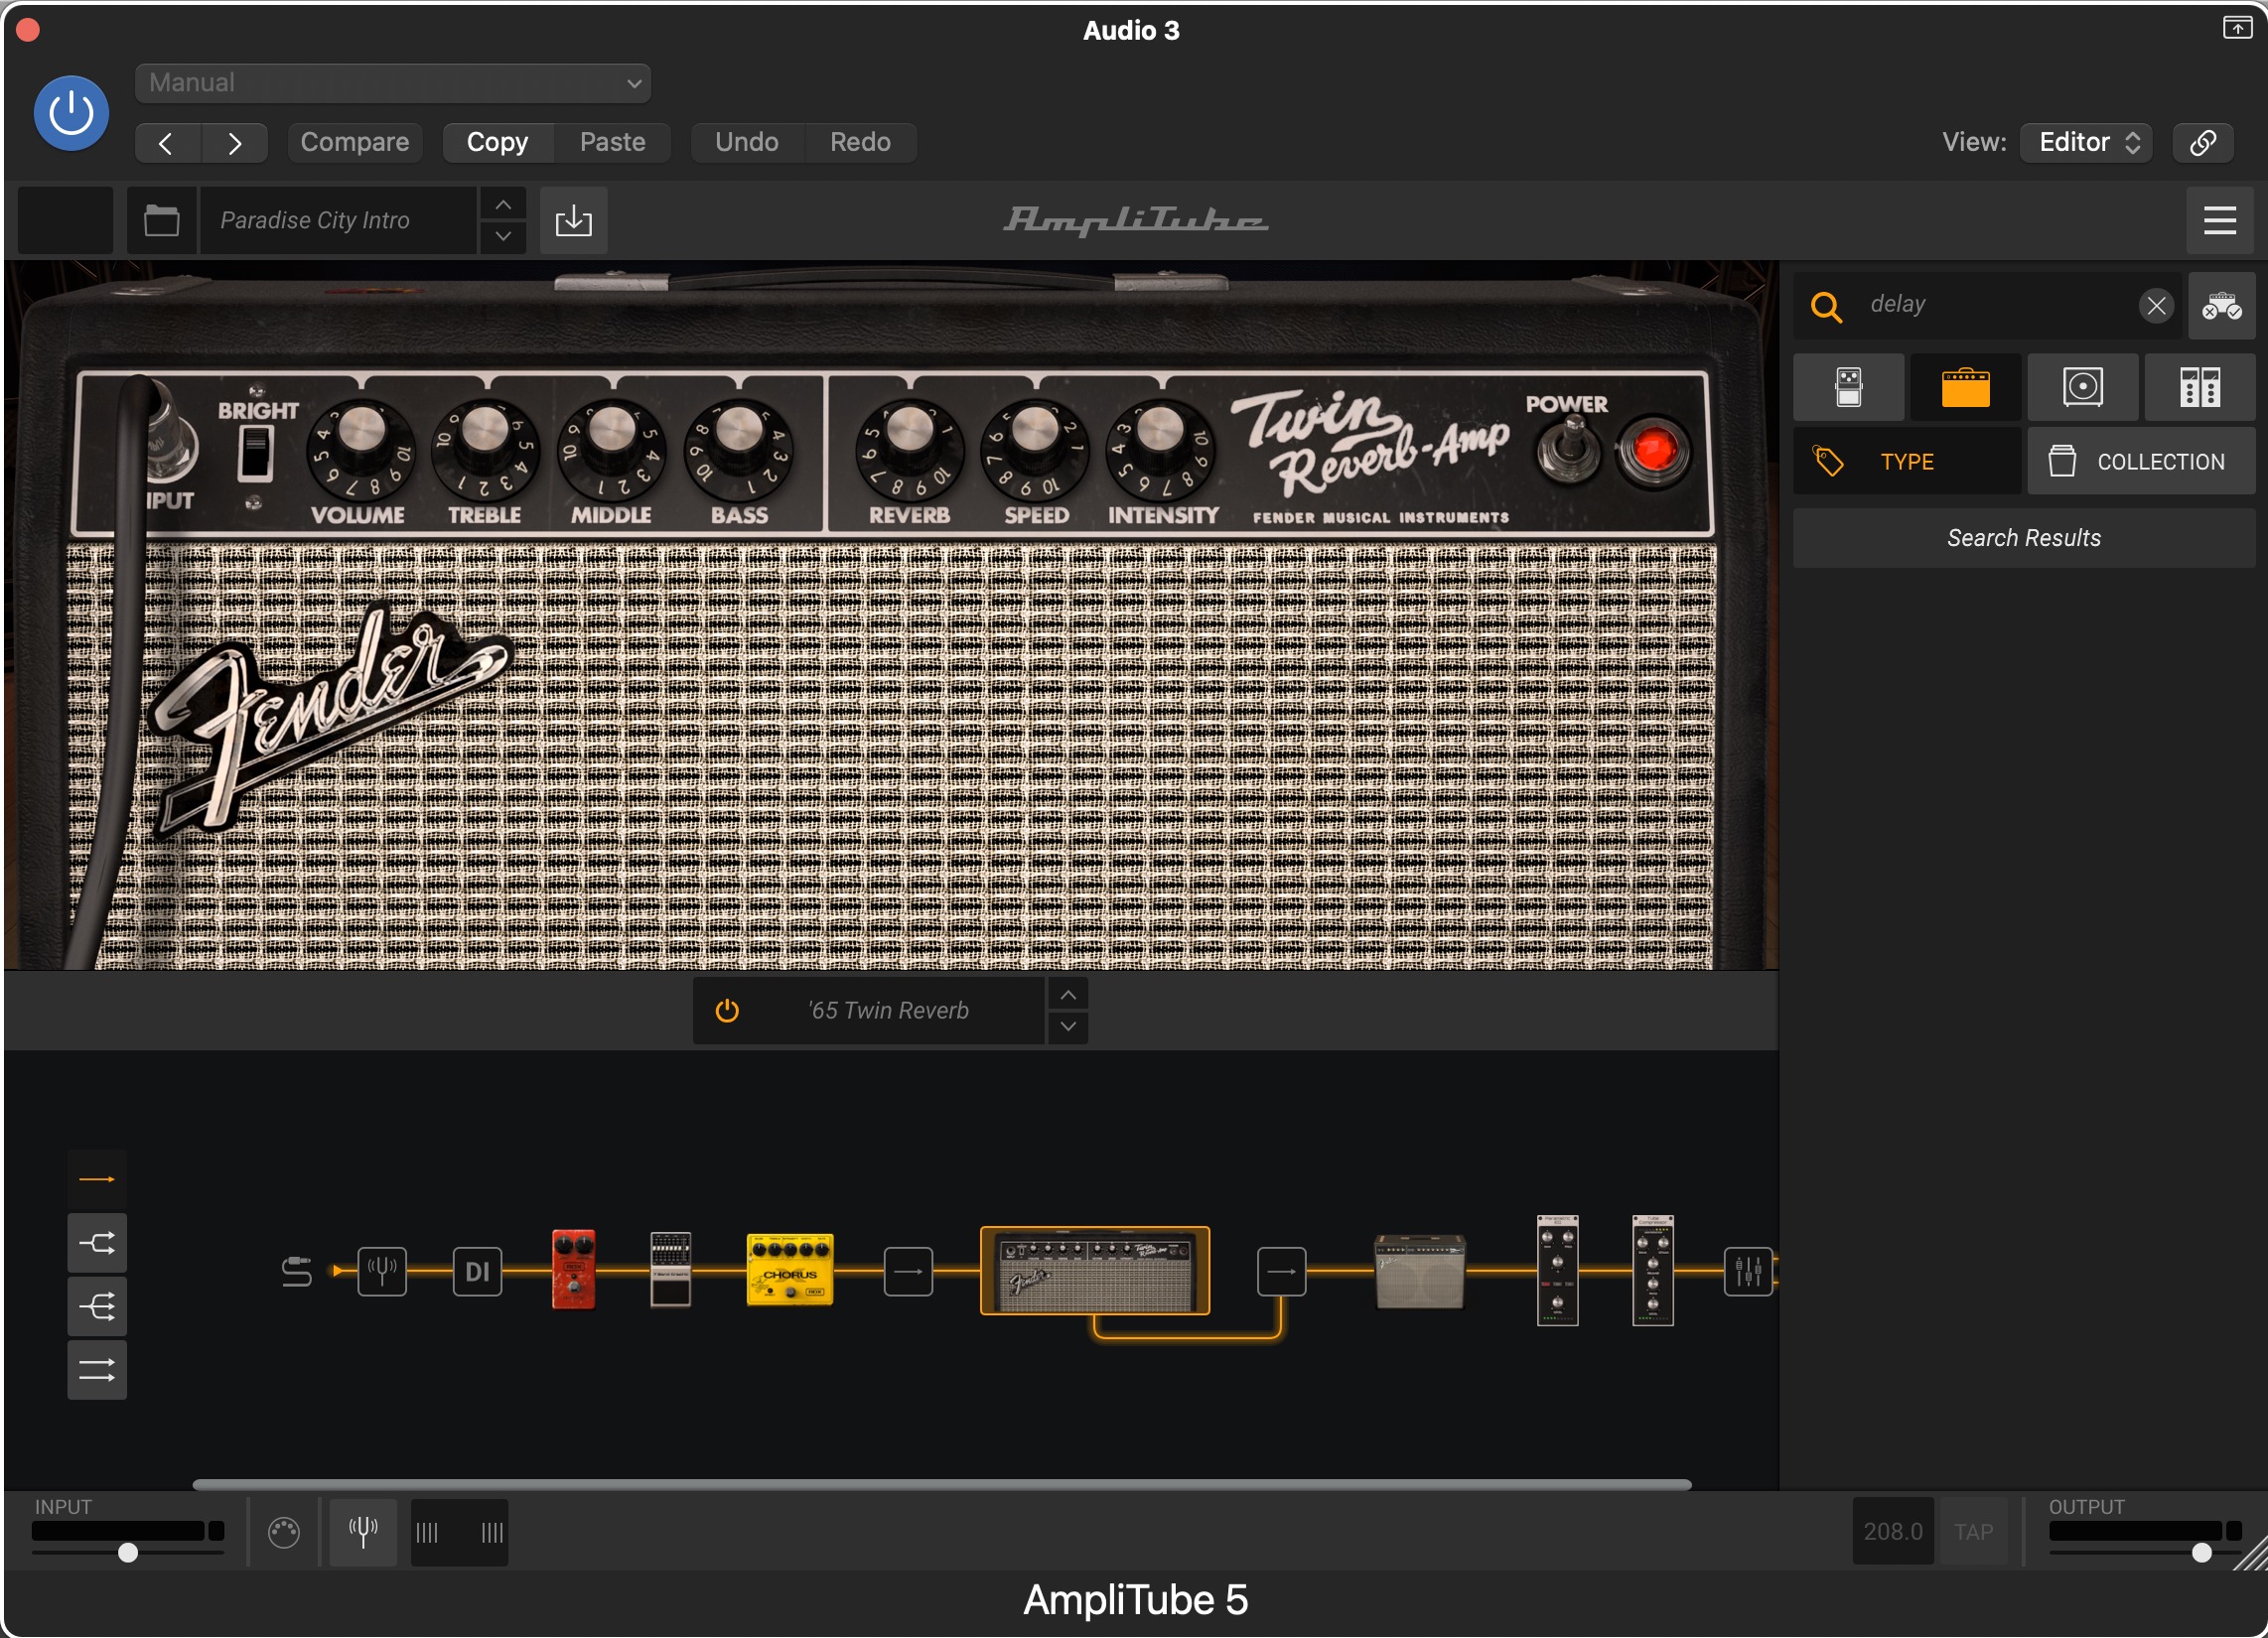The height and width of the screenshot is (1638, 2268).
Task: Click the input source icon in chain
Action: point(296,1272)
